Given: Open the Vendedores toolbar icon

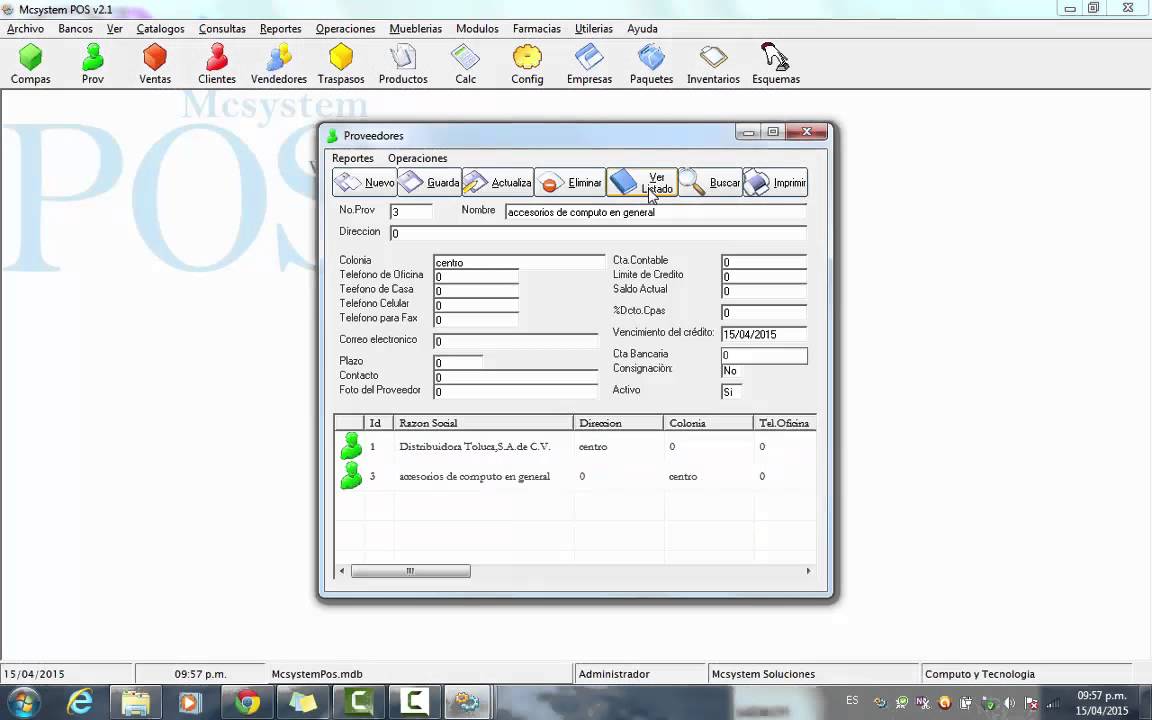Looking at the screenshot, I should coord(278,64).
